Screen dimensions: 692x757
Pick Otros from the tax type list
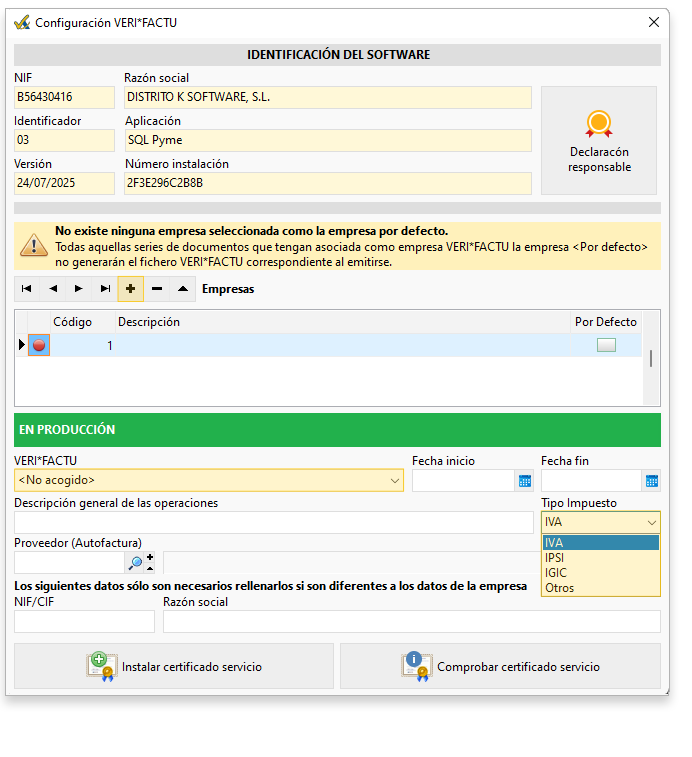click(559, 588)
